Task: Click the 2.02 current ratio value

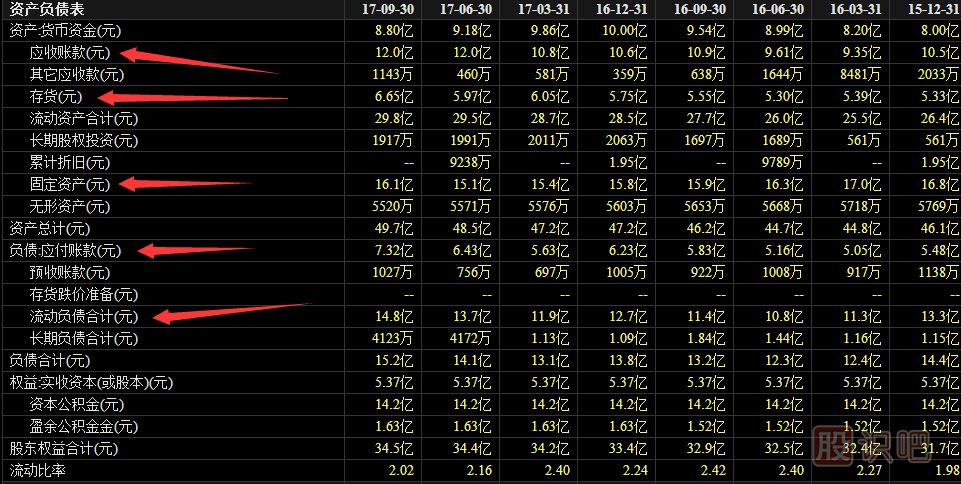Action: pyautogui.click(x=398, y=470)
